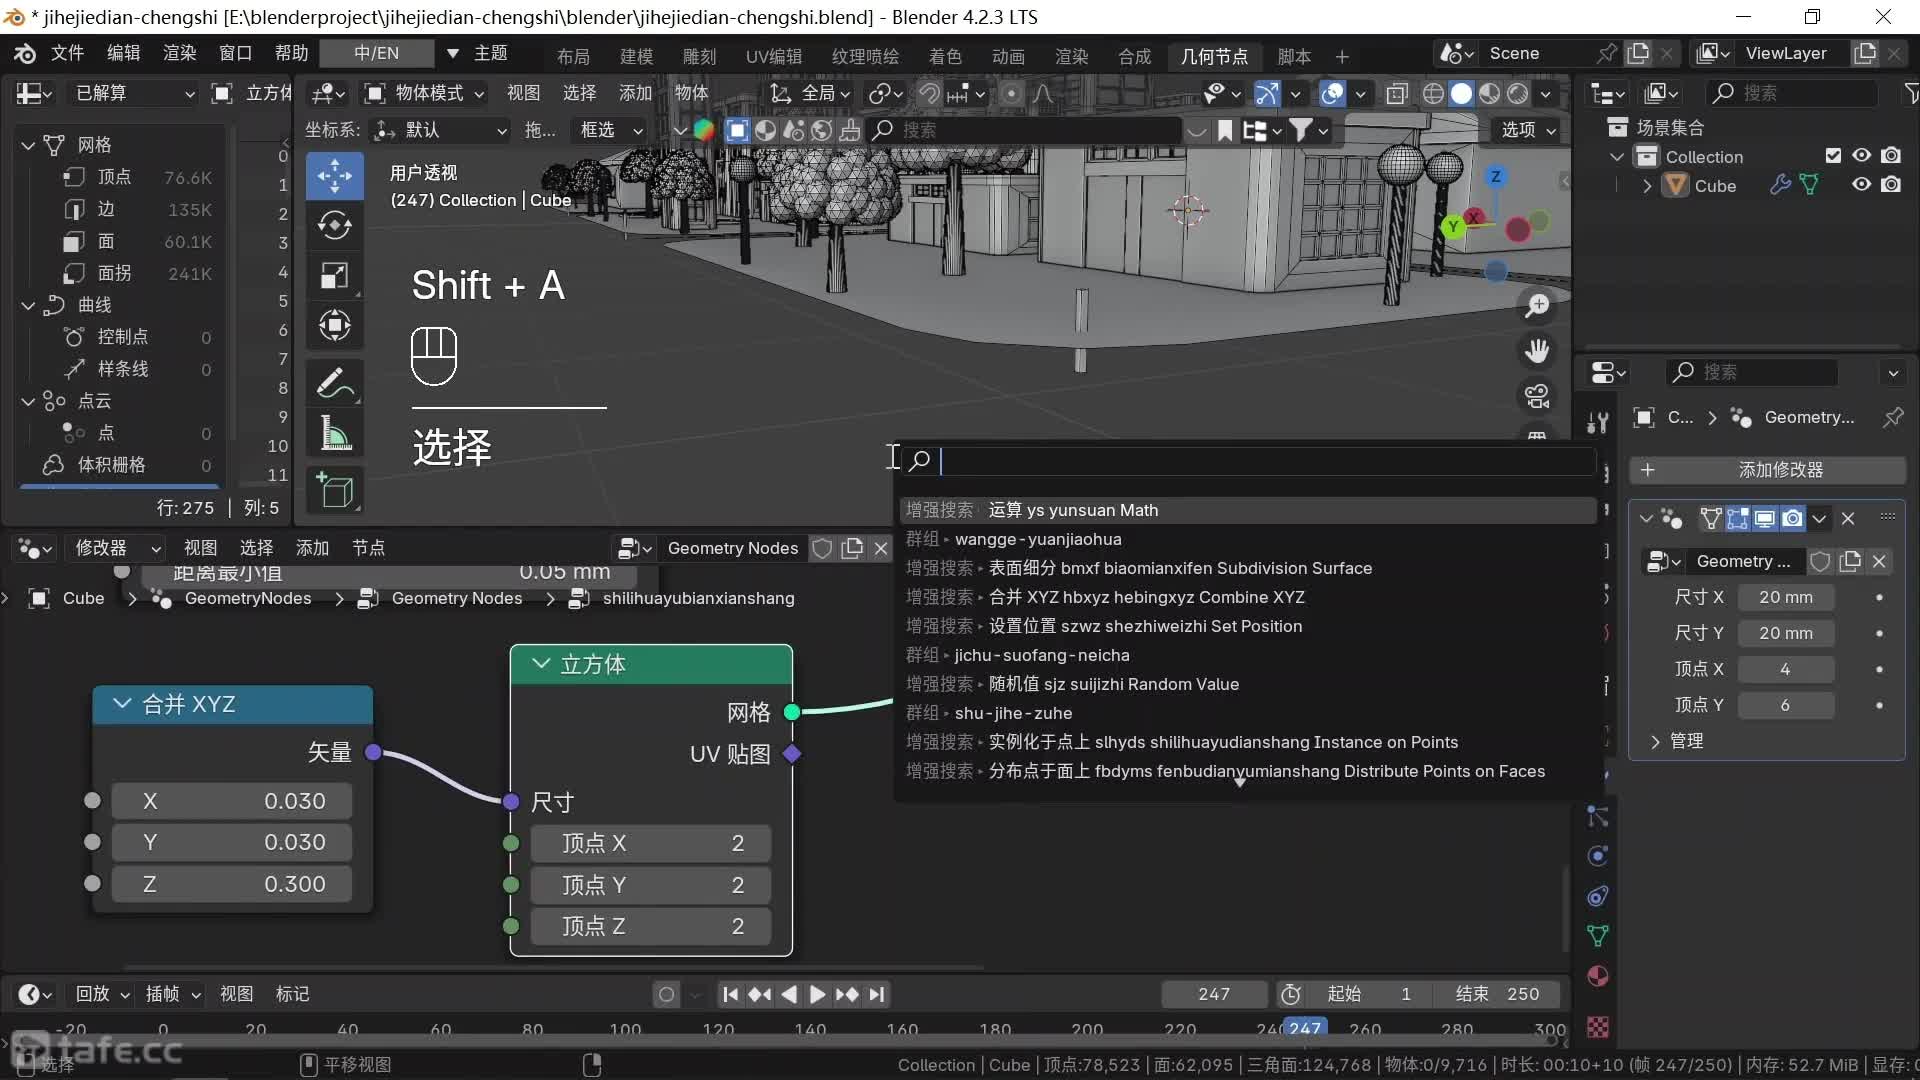Open the 物体模式 mode dropdown
This screenshot has height=1080, width=1920.
point(425,93)
